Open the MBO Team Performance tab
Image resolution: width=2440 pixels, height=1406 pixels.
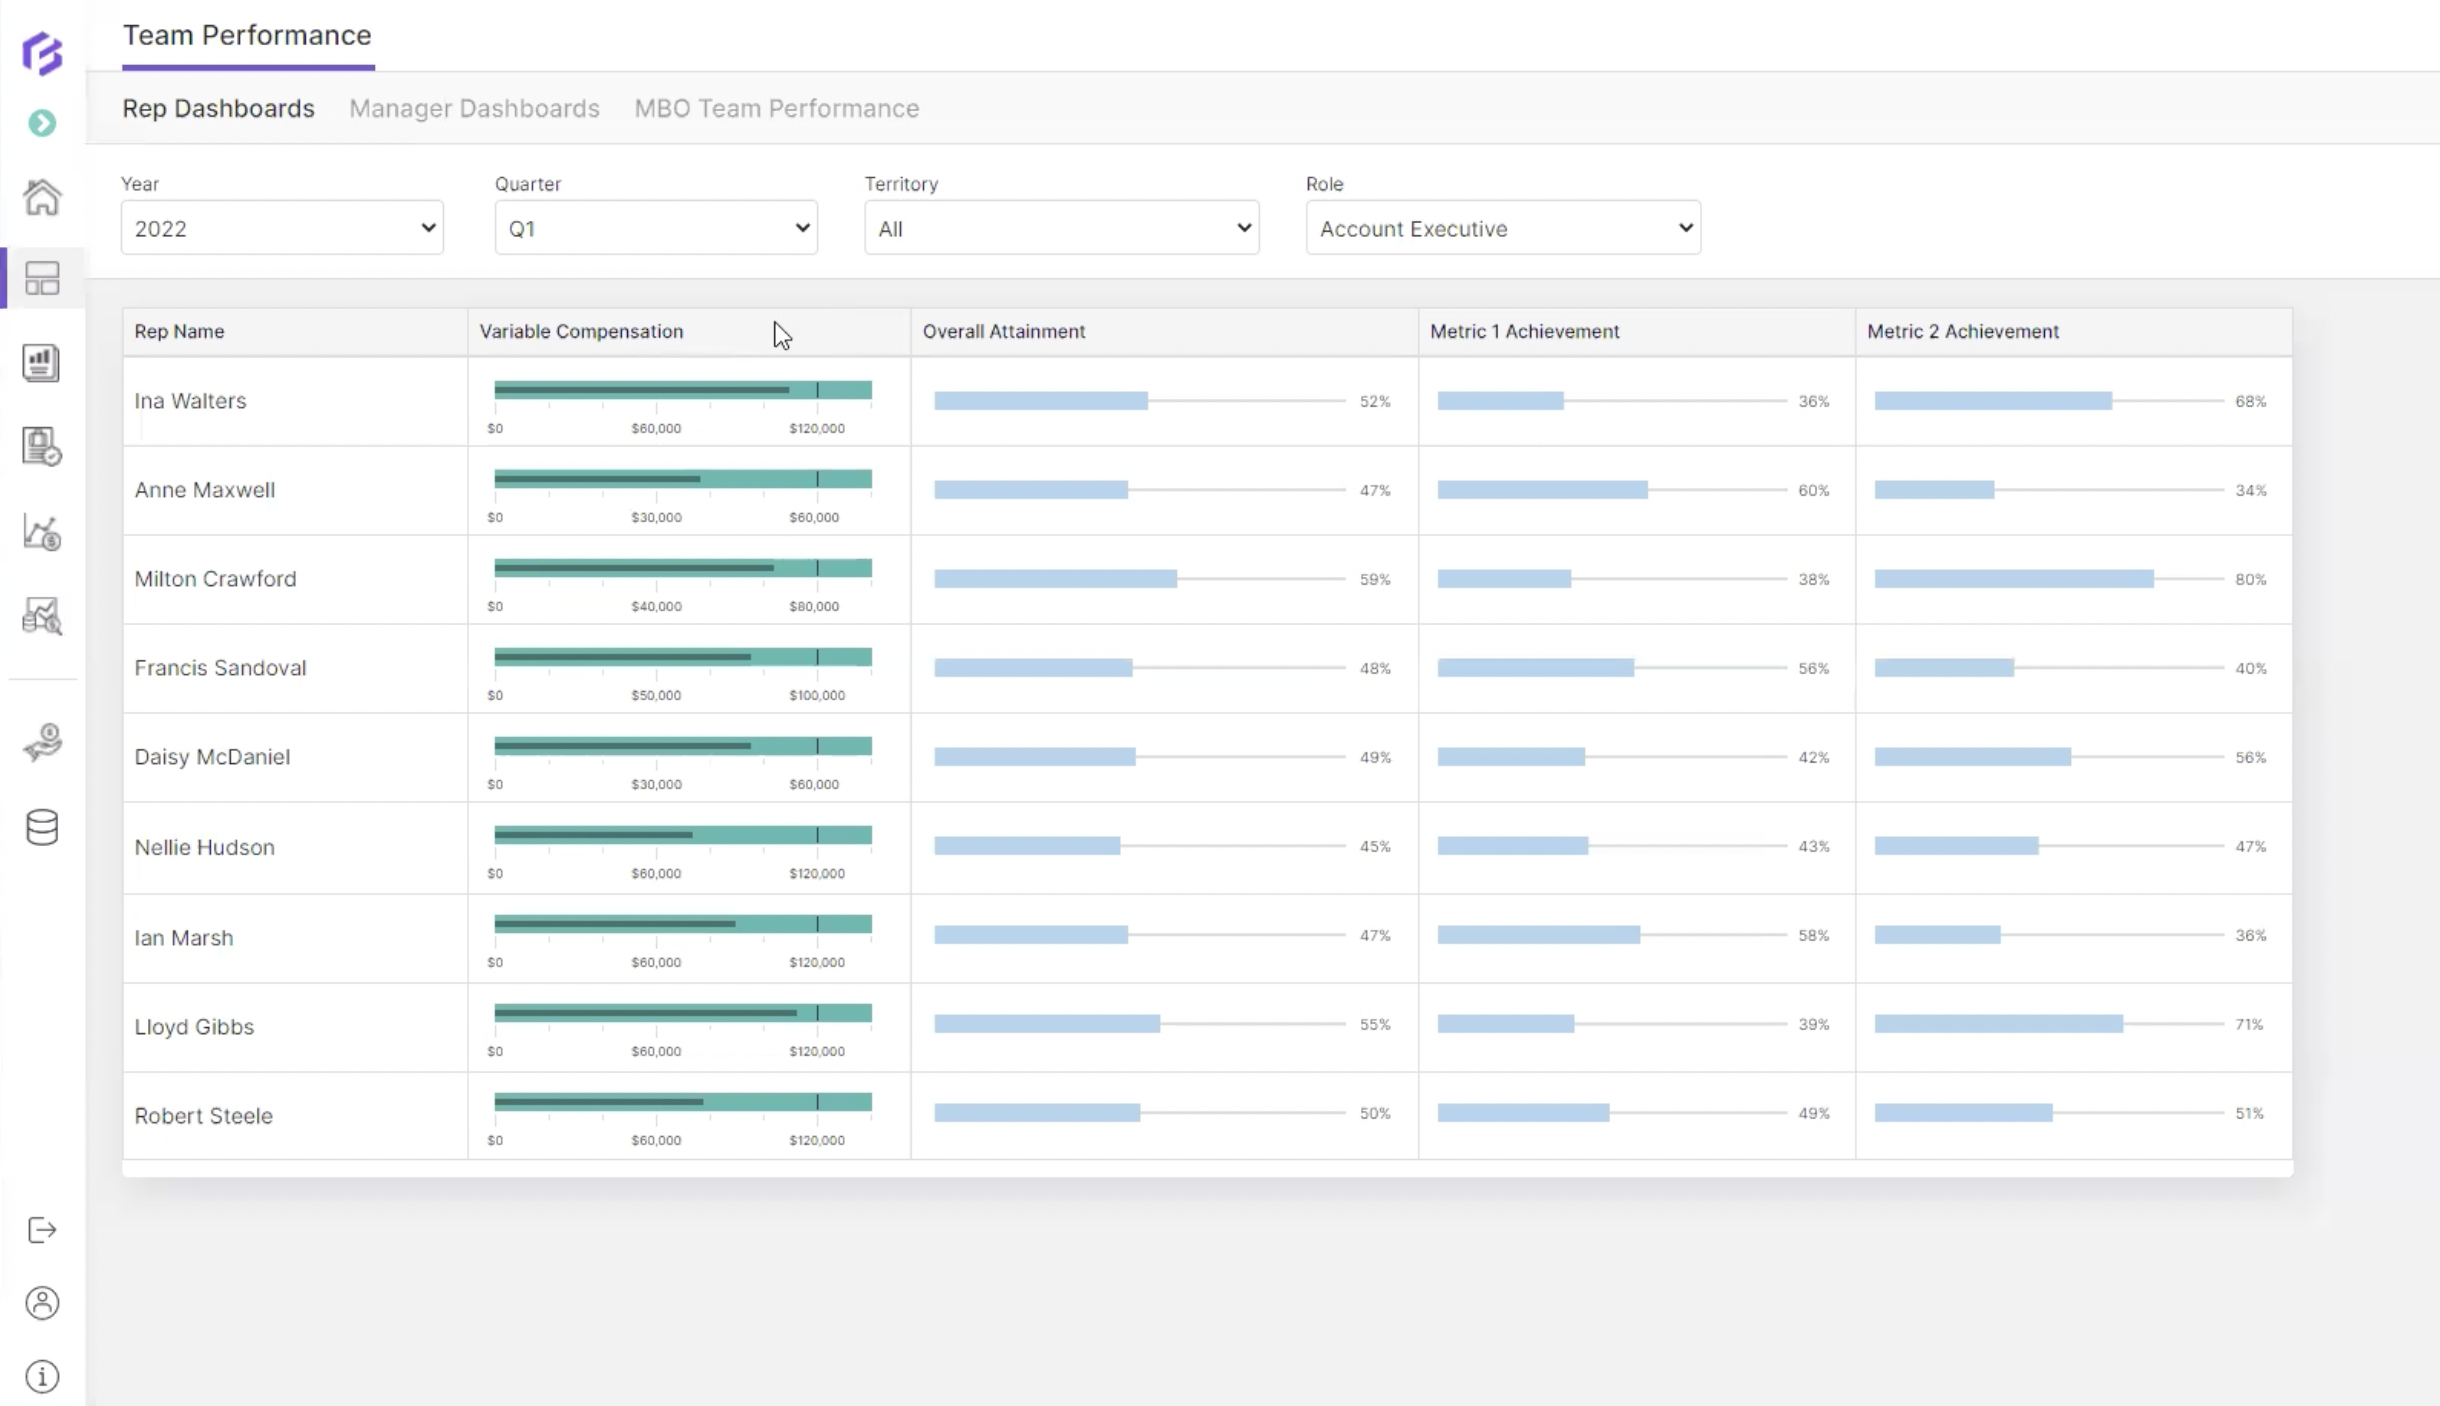(776, 108)
